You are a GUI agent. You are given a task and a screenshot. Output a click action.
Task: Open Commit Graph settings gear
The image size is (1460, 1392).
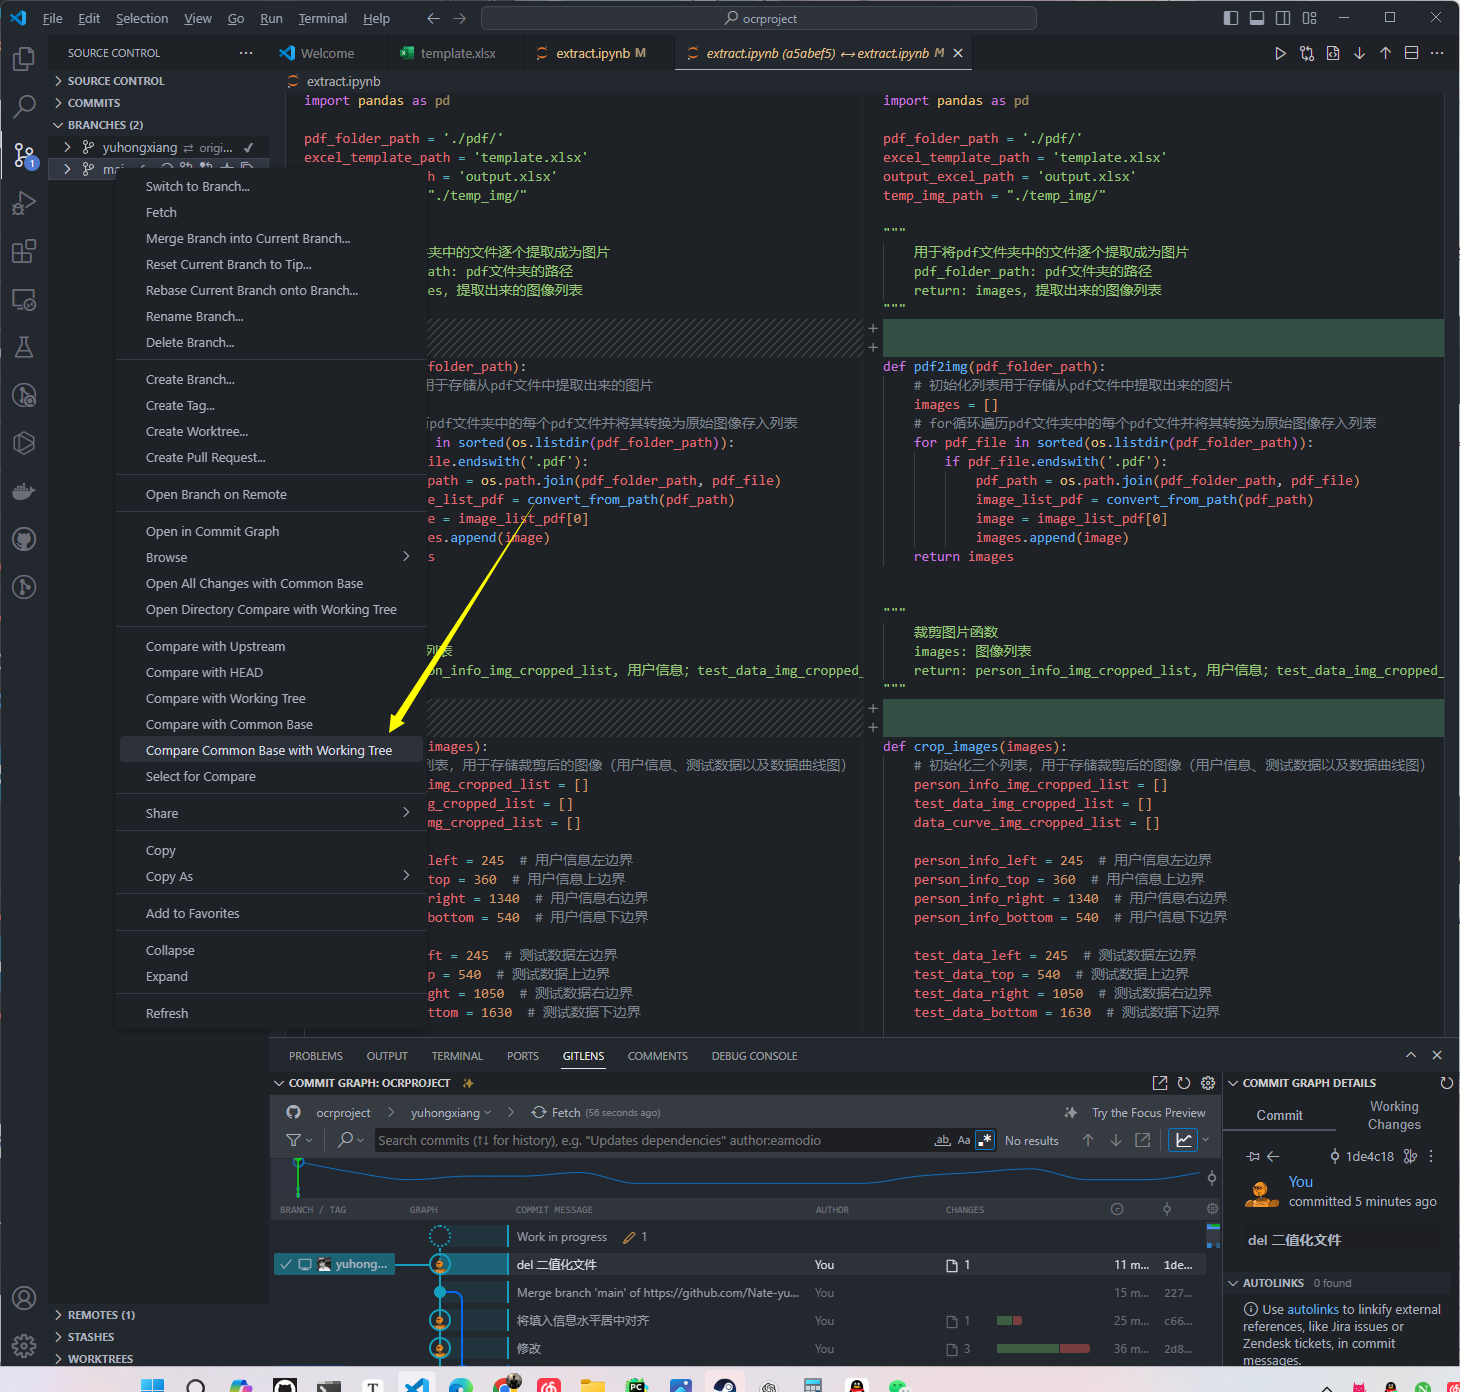(x=1208, y=1083)
